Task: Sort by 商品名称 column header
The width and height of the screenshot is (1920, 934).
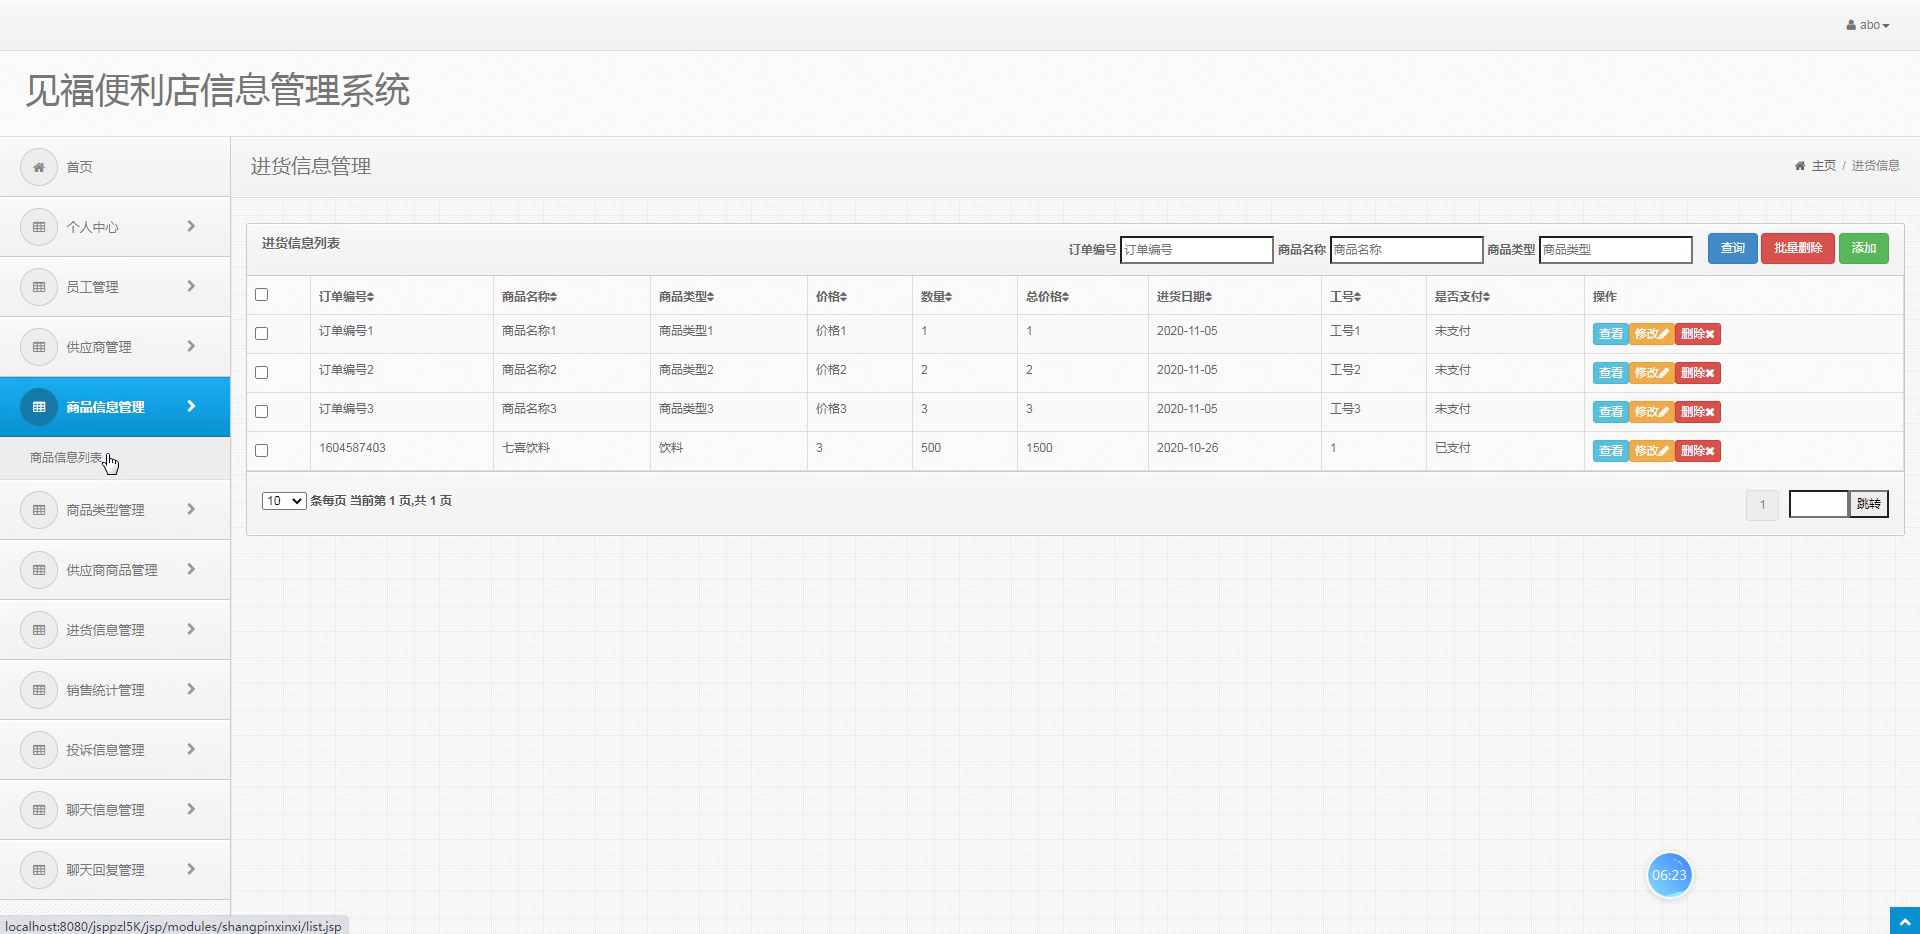Action: (x=529, y=297)
